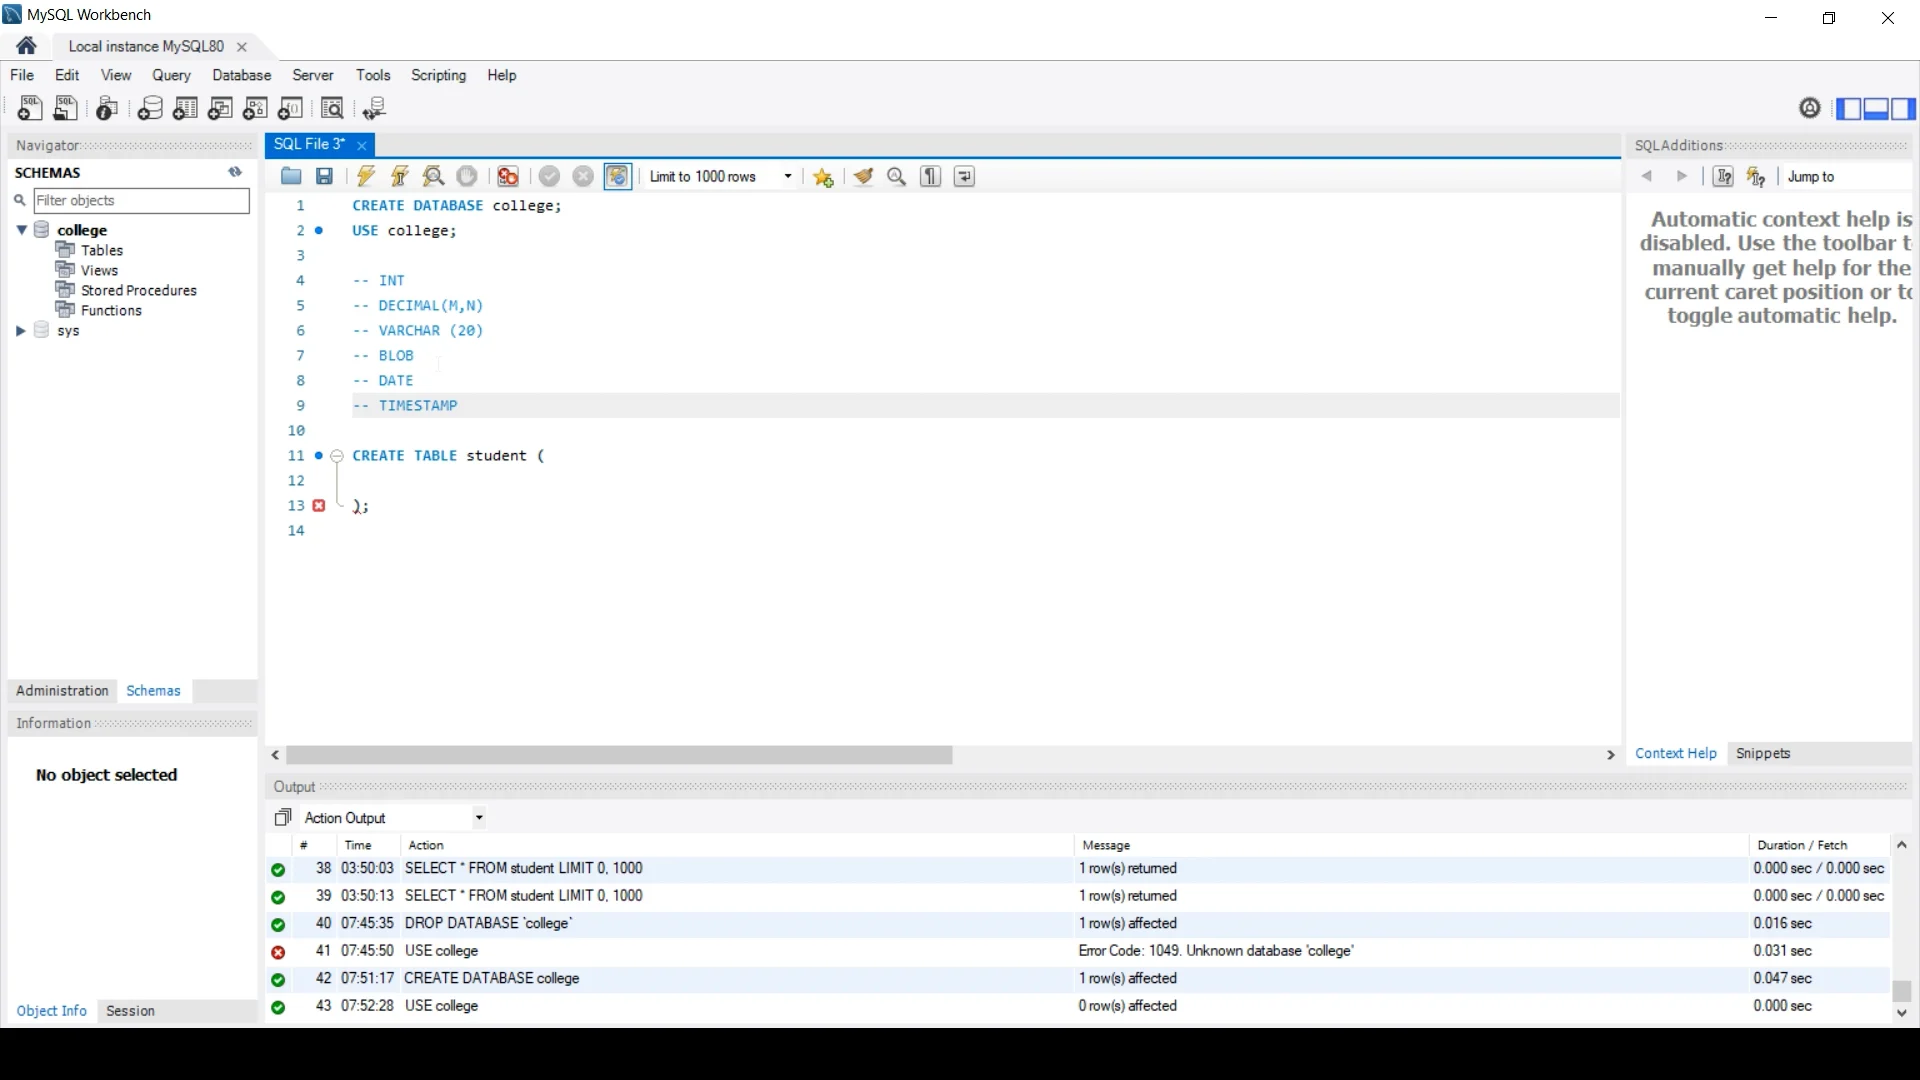Open a SQL script file in the editor
This screenshot has height=1080, width=1920.
coord(291,176)
